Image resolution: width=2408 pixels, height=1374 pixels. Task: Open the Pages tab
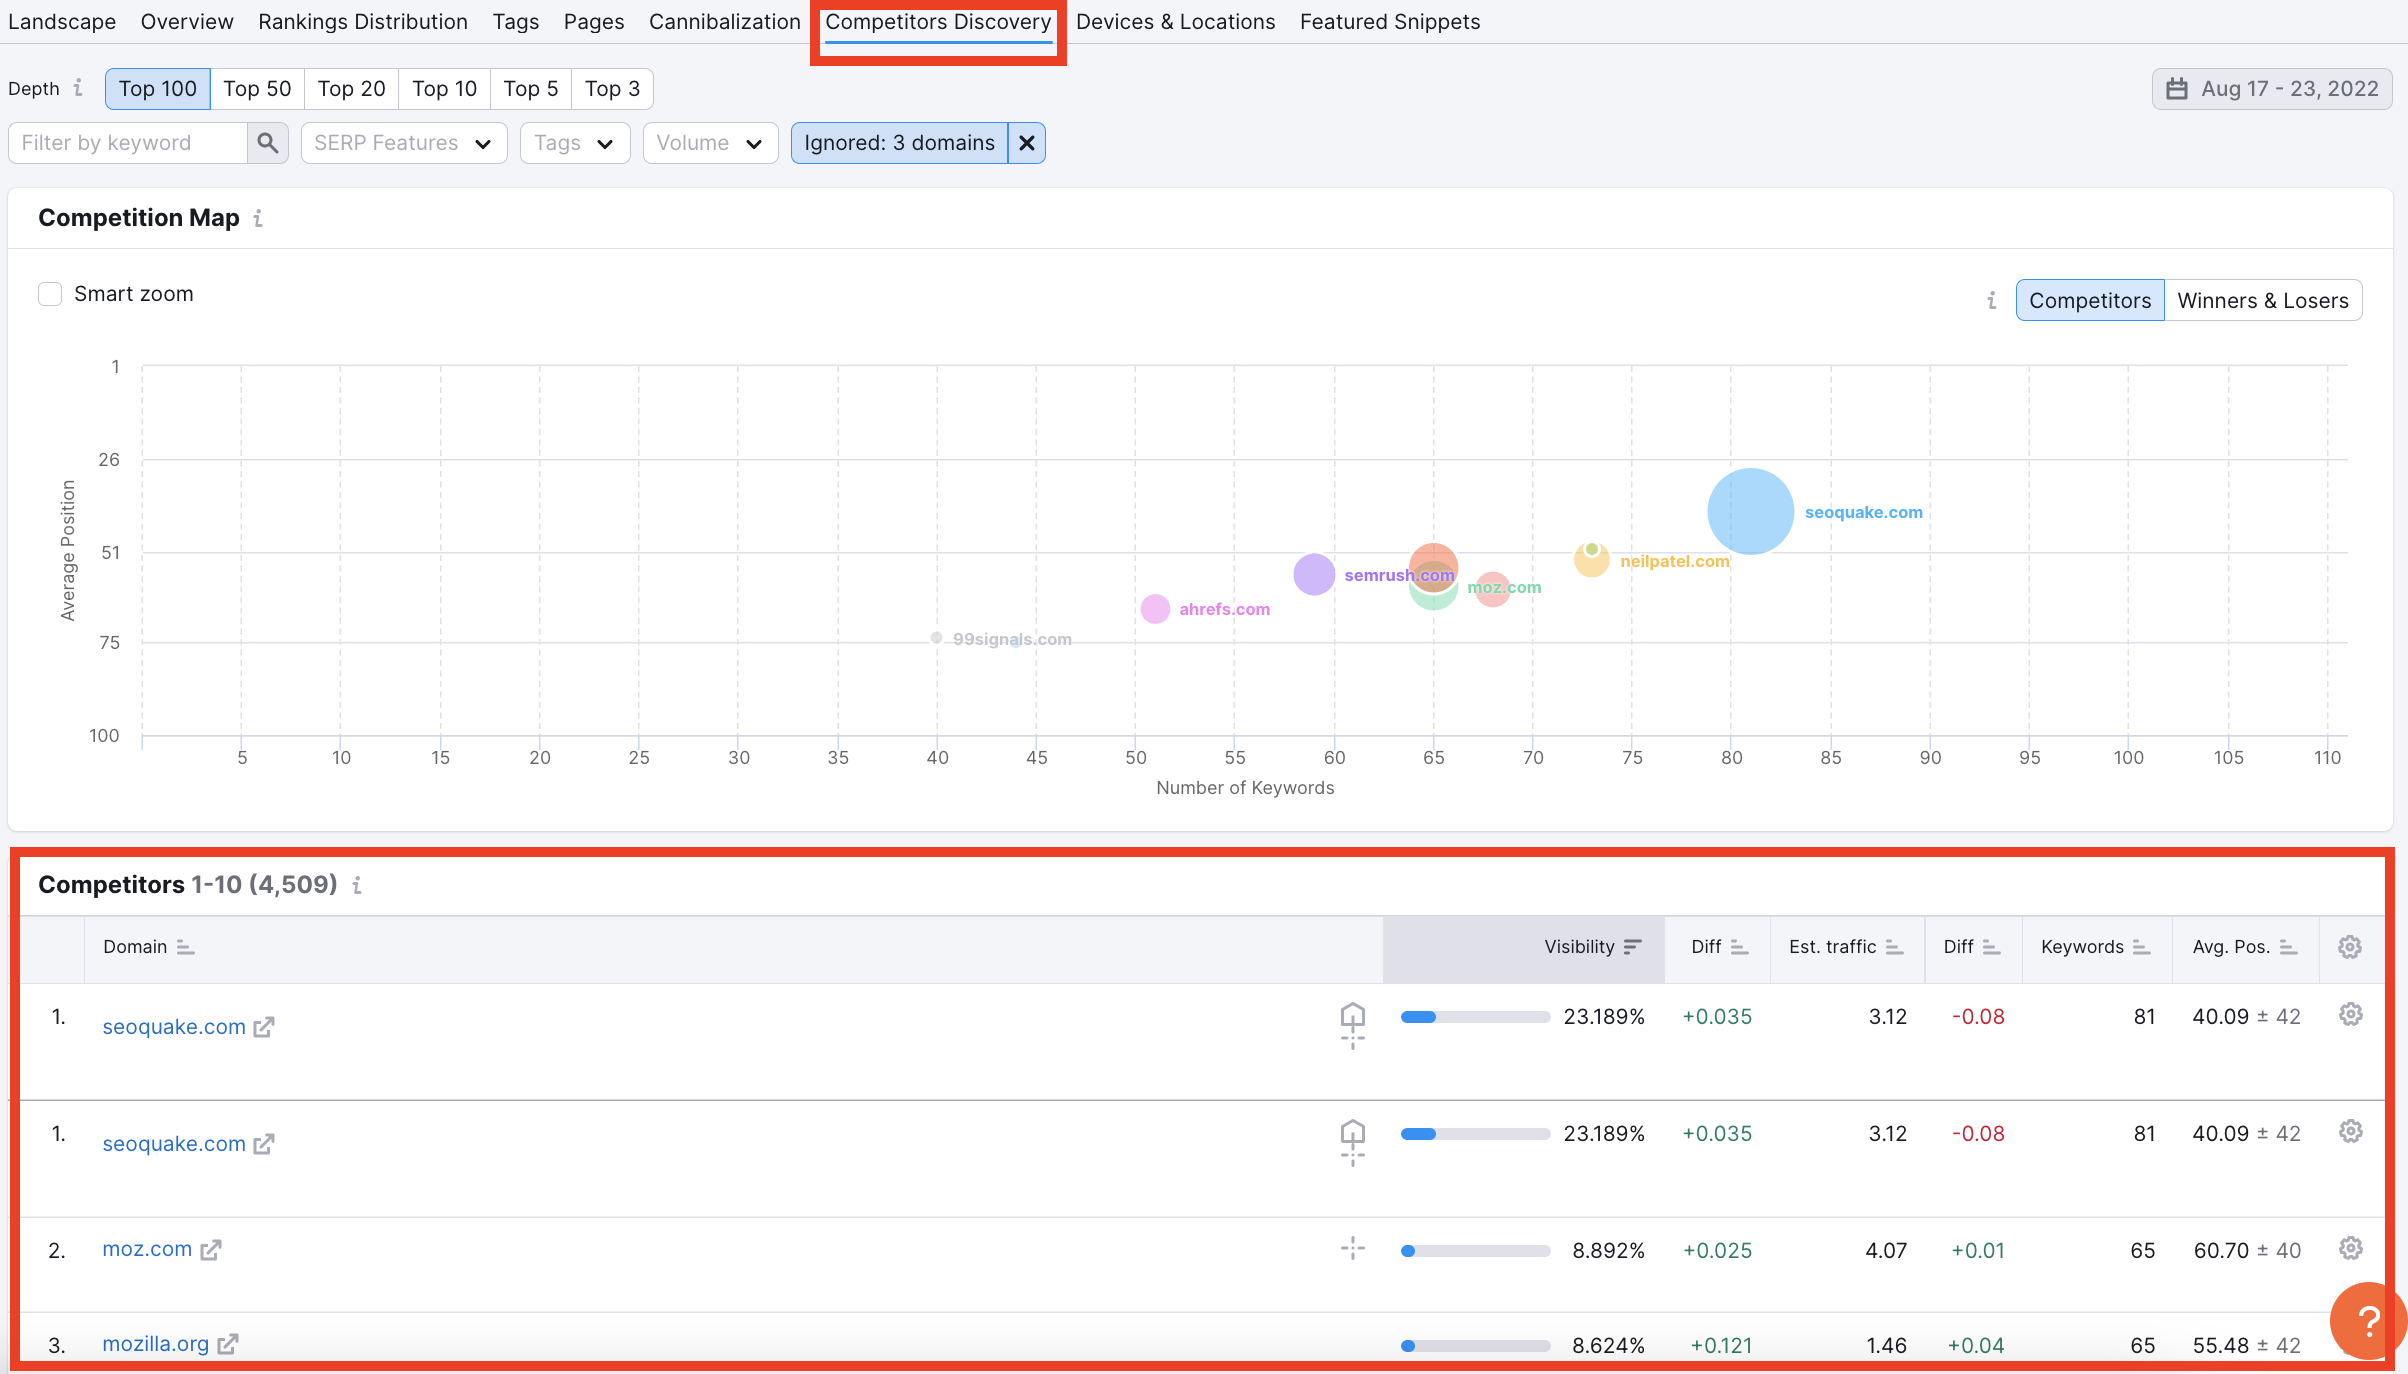594,22
